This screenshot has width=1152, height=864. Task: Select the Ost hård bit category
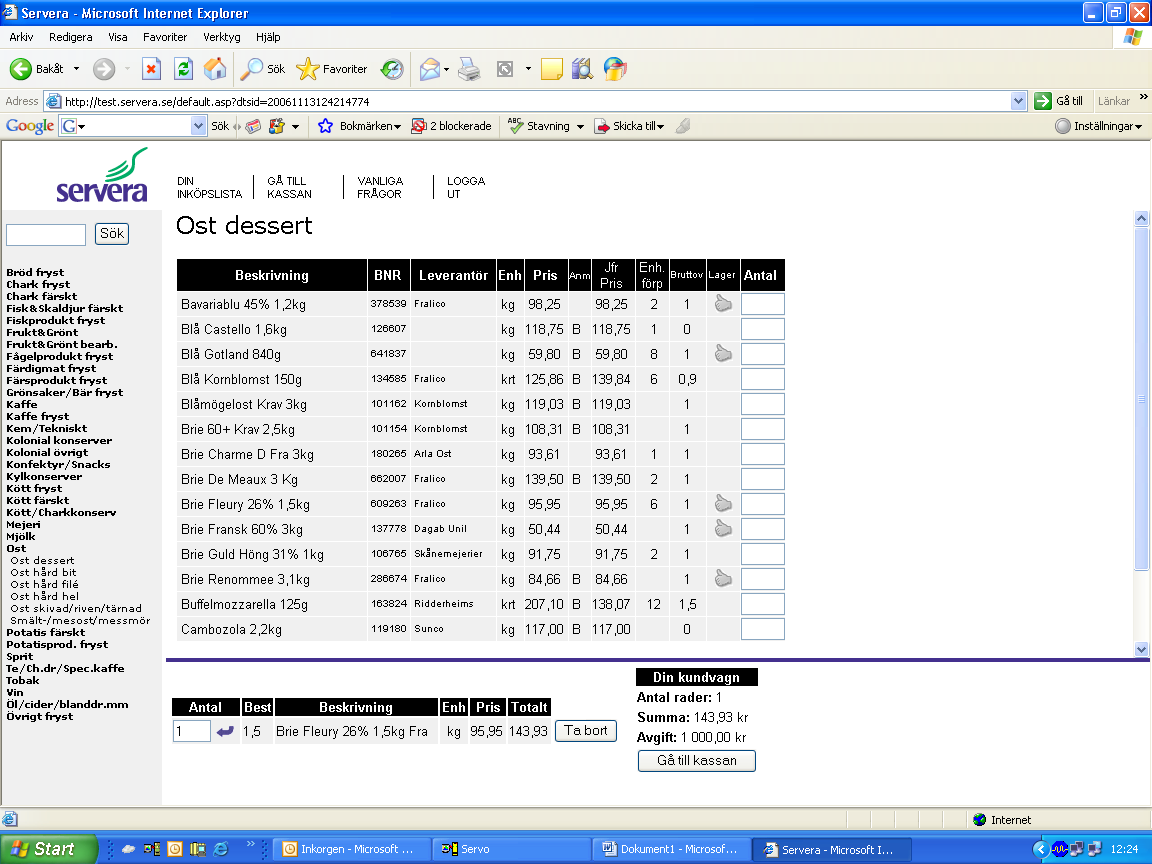coord(43,572)
